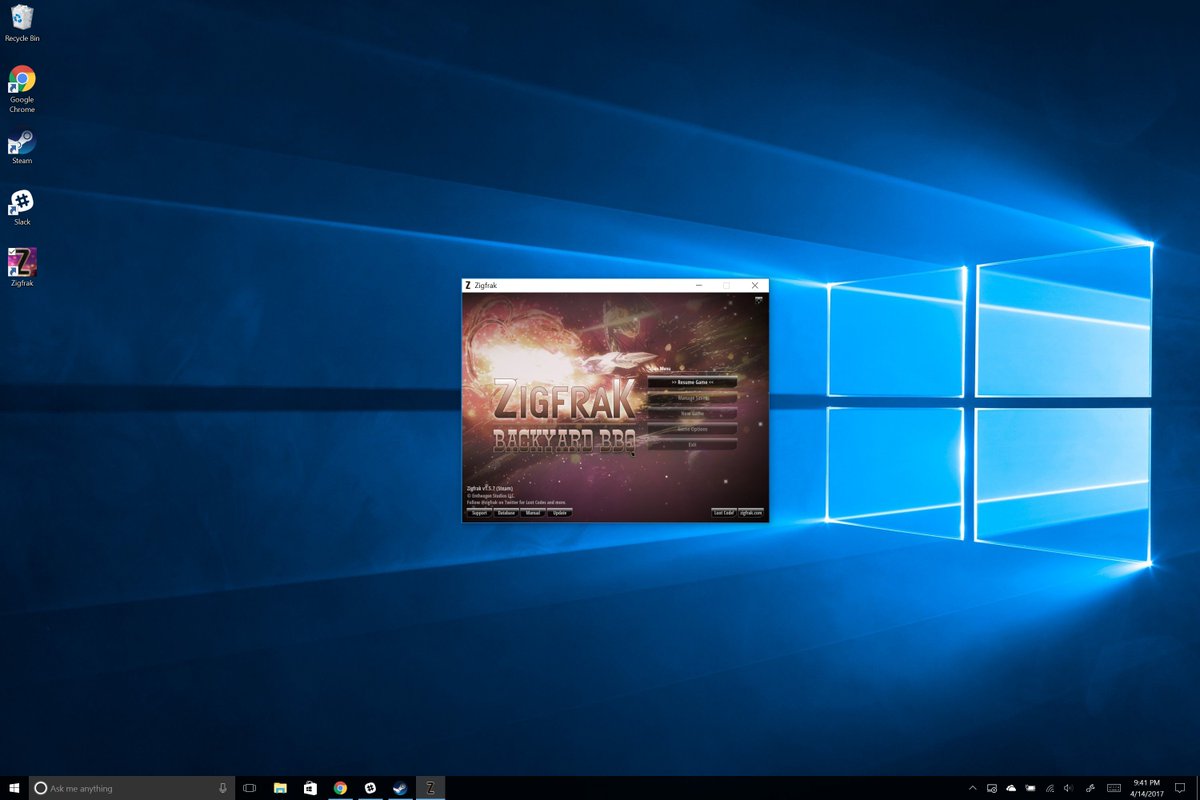Click the battery status tray icon
This screenshot has height=800, width=1200.
click(x=1030, y=788)
